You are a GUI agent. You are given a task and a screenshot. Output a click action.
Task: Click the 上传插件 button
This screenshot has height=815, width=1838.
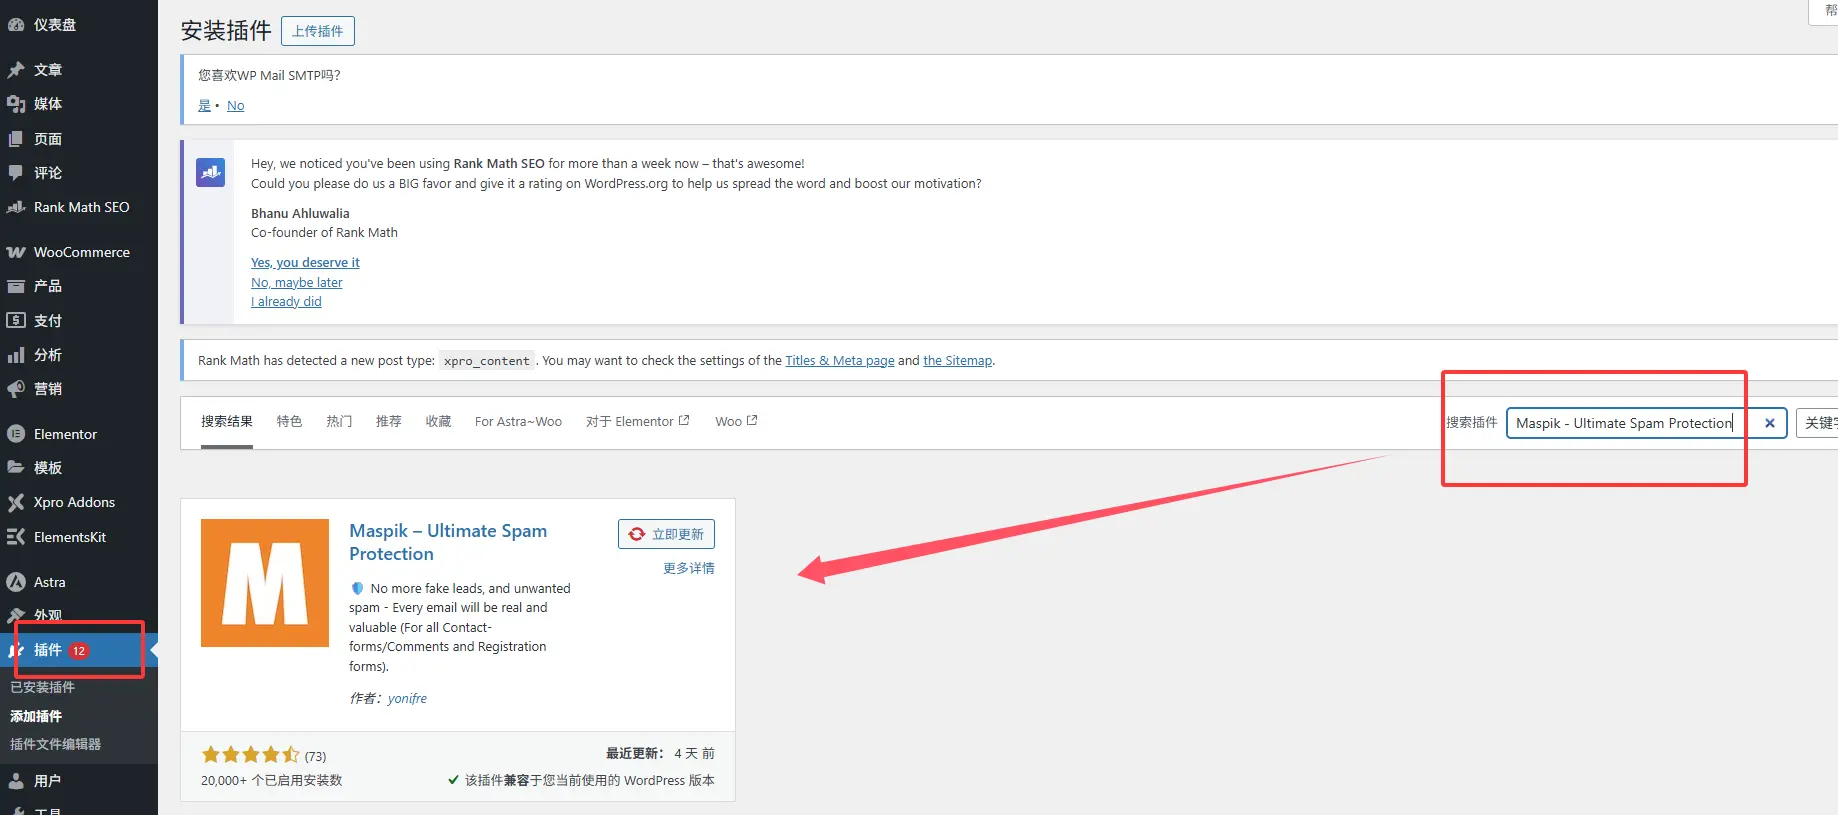click(x=318, y=31)
